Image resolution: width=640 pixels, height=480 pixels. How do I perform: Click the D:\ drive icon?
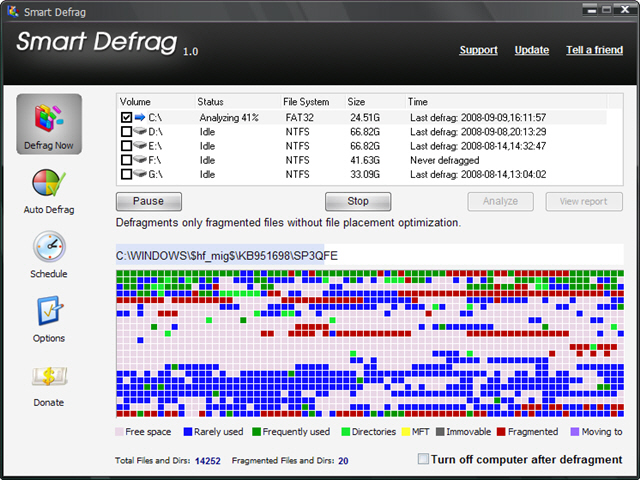pyautogui.click(x=140, y=131)
